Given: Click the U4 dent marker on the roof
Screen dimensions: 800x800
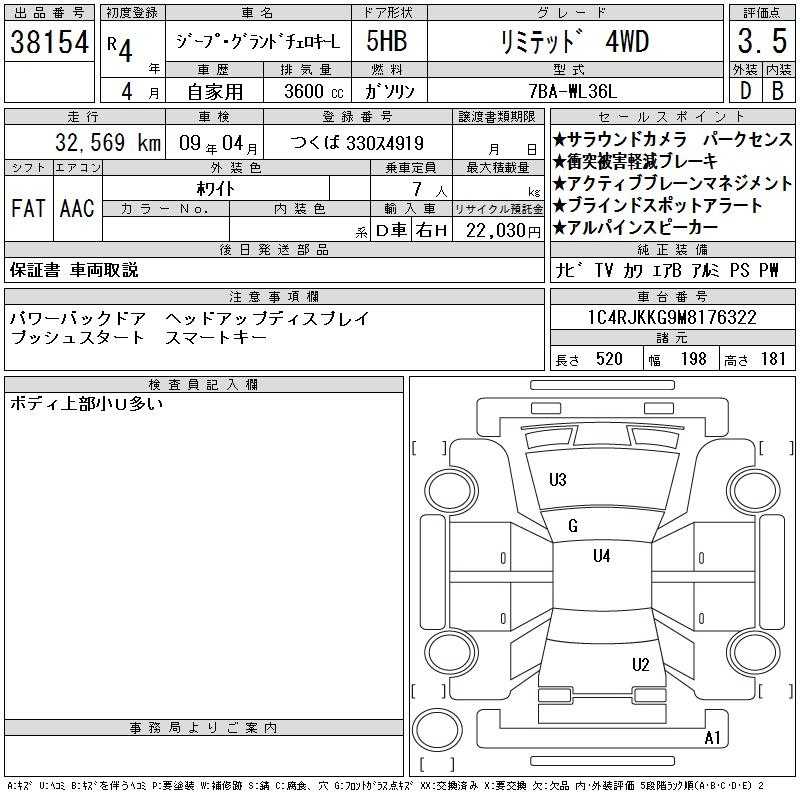Looking at the screenshot, I should coord(601,556).
